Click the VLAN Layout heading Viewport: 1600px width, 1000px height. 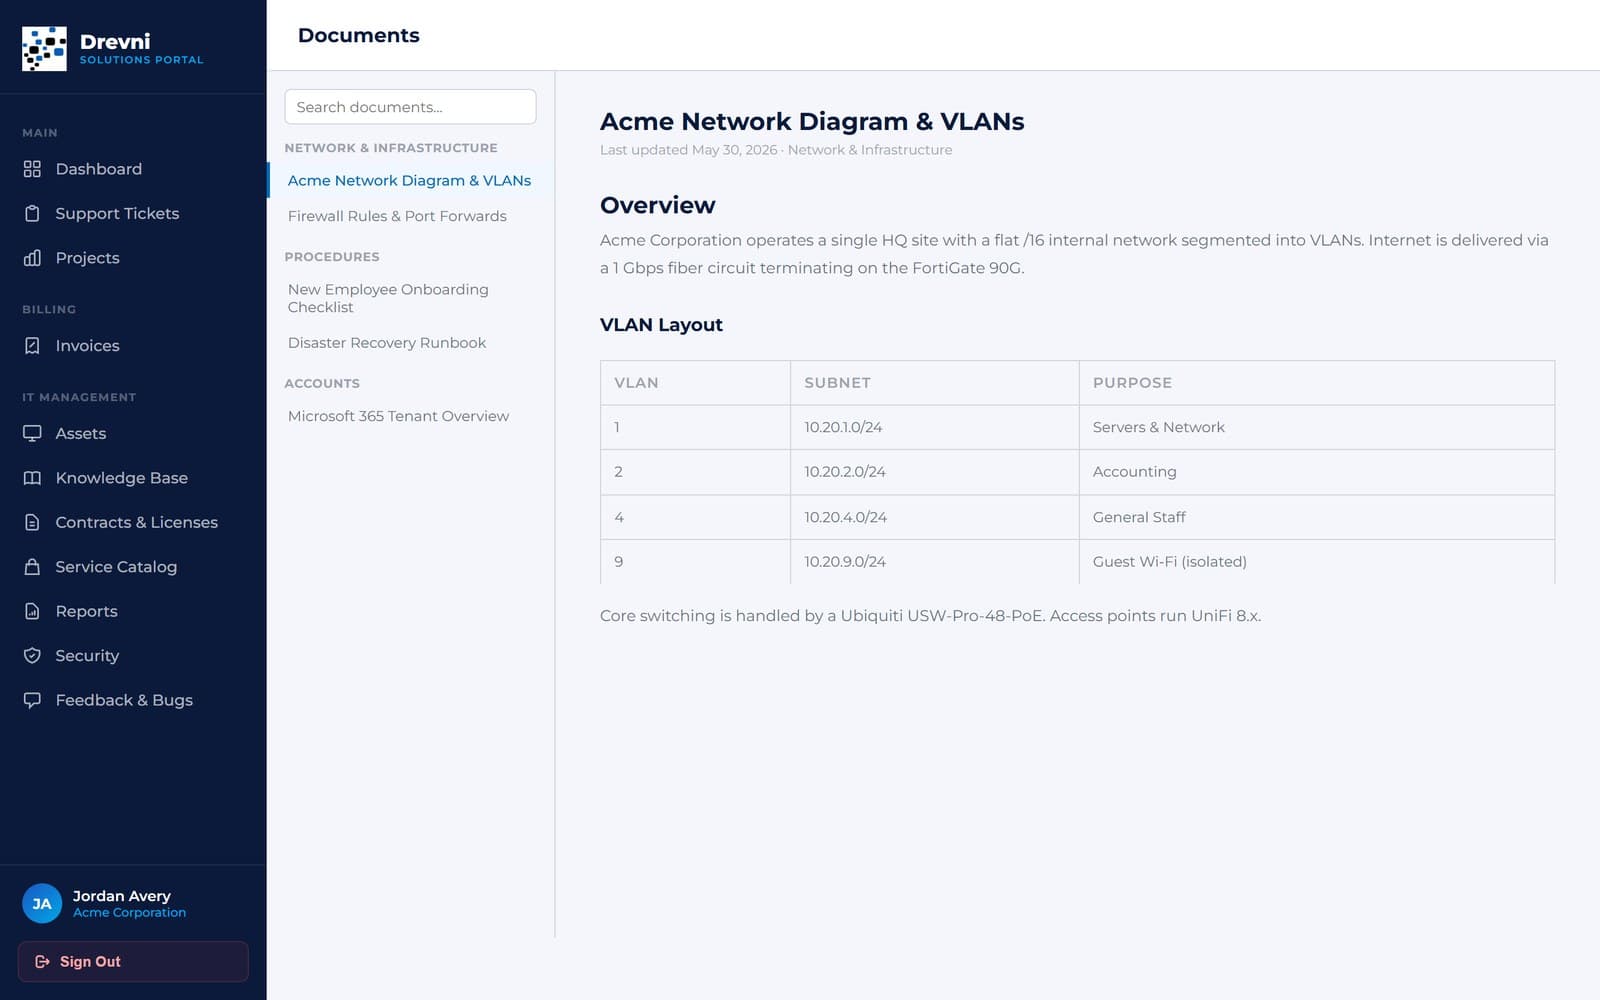pyautogui.click(x=661, y=325)
